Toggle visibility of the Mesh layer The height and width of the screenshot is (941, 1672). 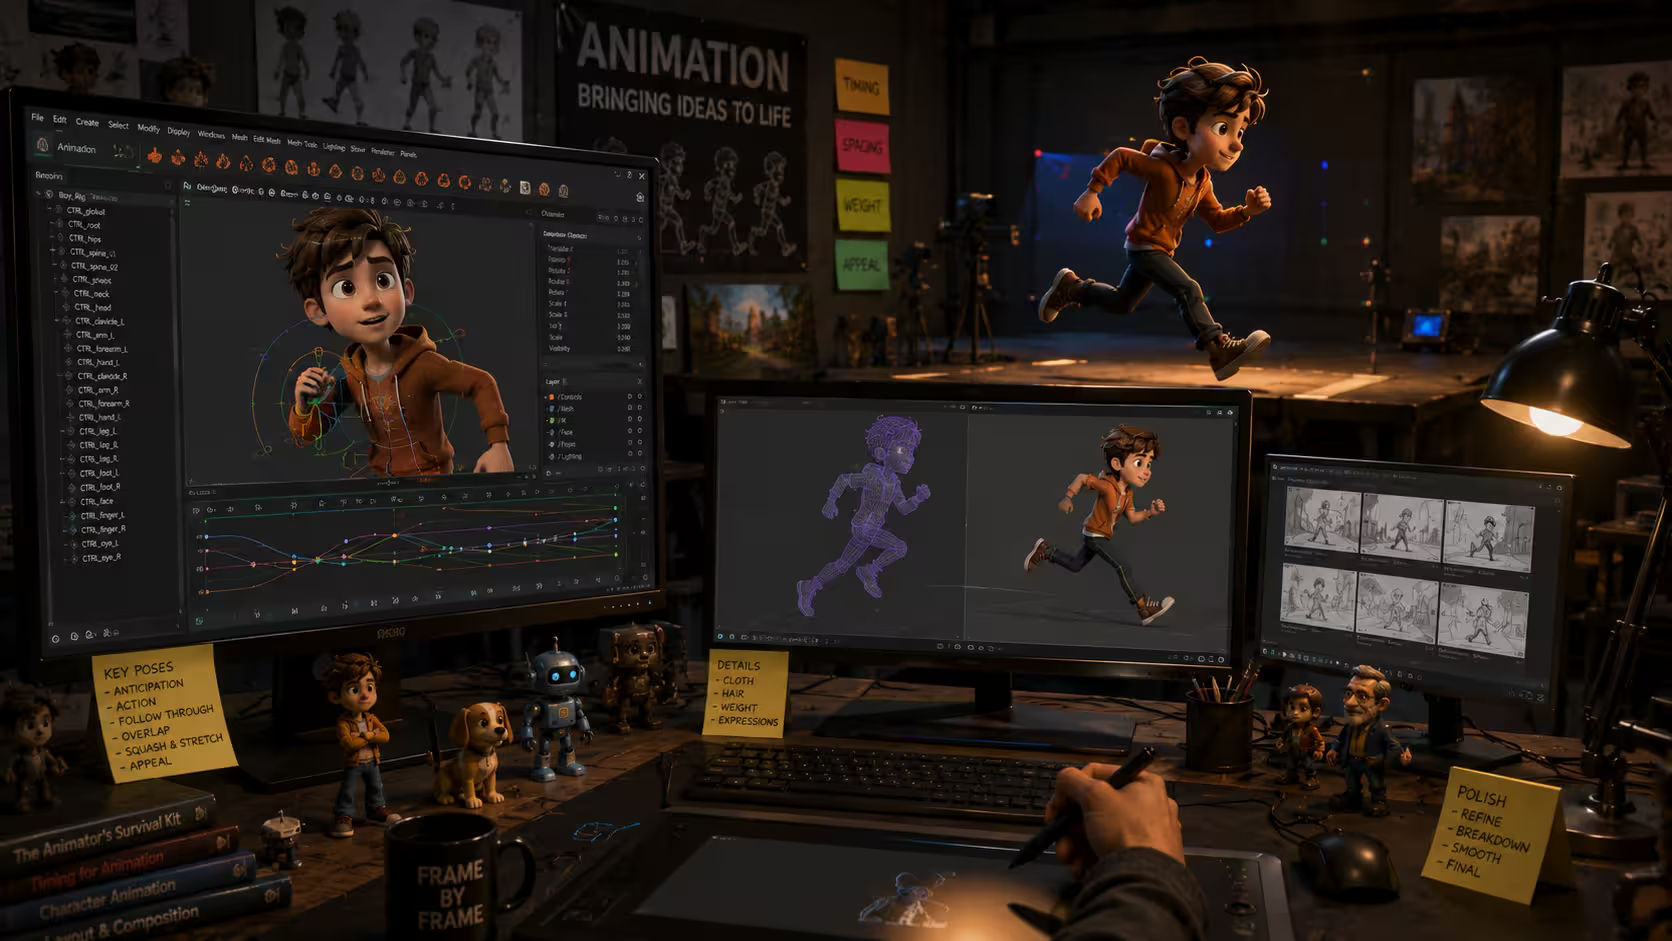pos(630,408)
